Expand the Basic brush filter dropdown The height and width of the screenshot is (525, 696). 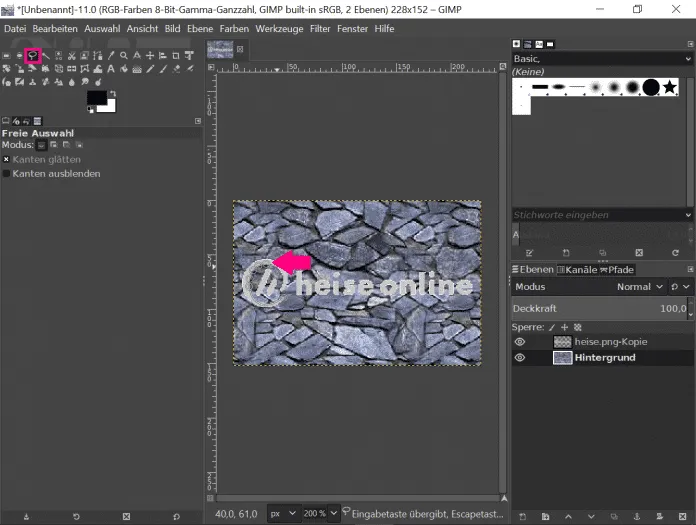[x=688, y=59]
